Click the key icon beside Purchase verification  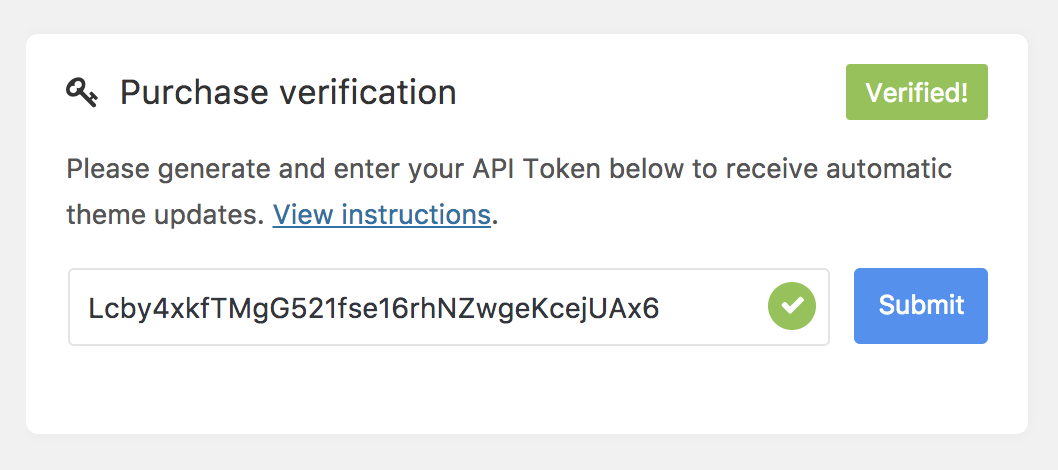coord(82,92)
